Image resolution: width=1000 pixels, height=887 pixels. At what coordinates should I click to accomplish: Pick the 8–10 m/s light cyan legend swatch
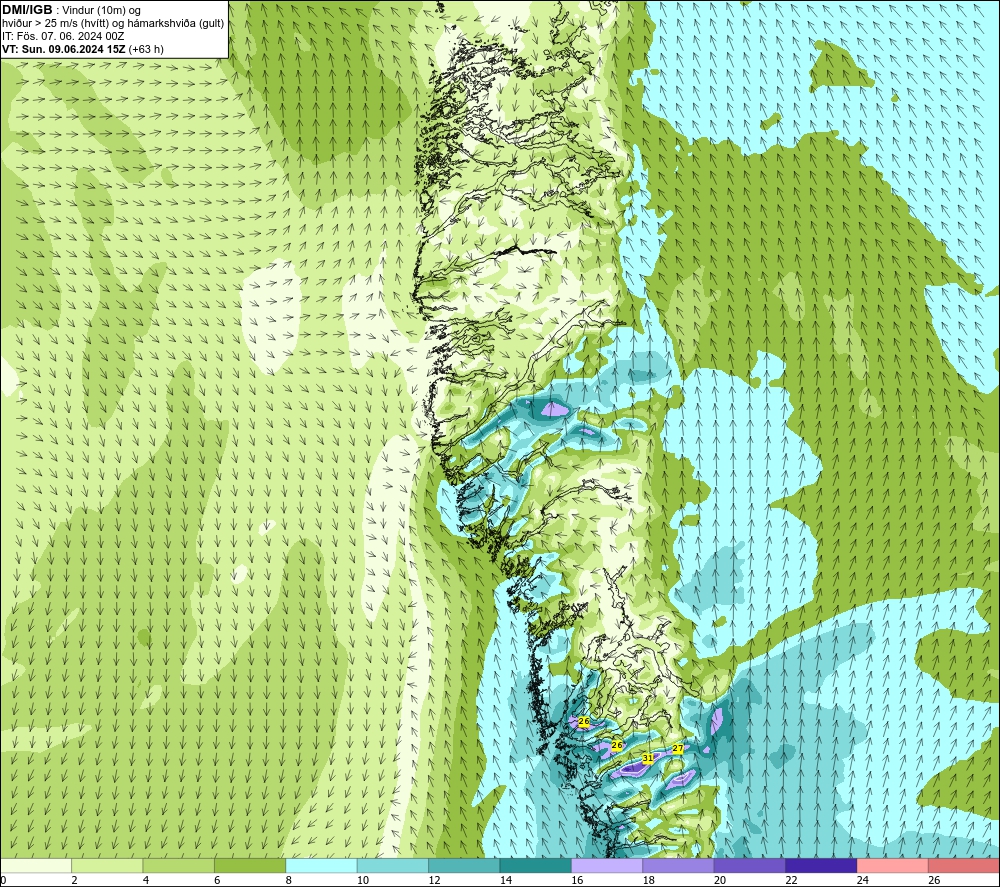point(321,865)
